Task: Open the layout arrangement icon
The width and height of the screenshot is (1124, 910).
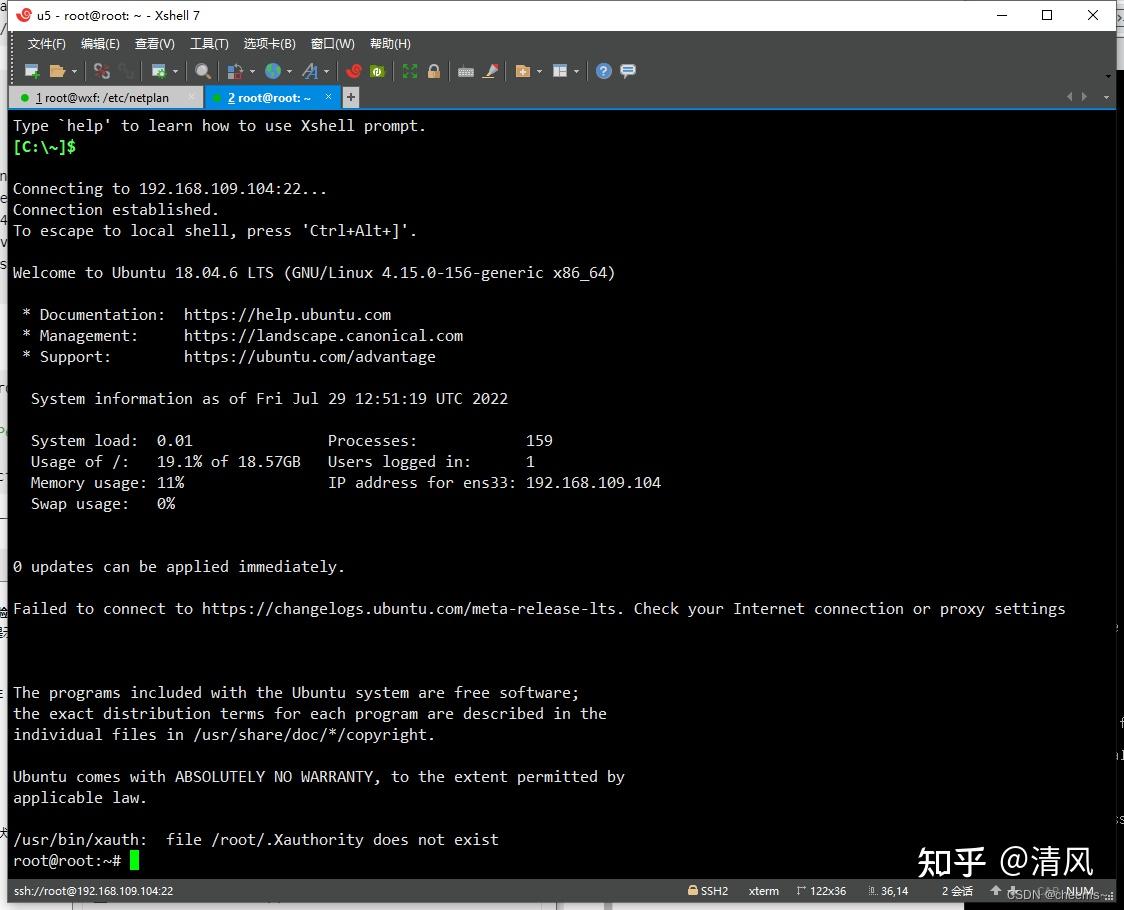Action: pos(560,71)
